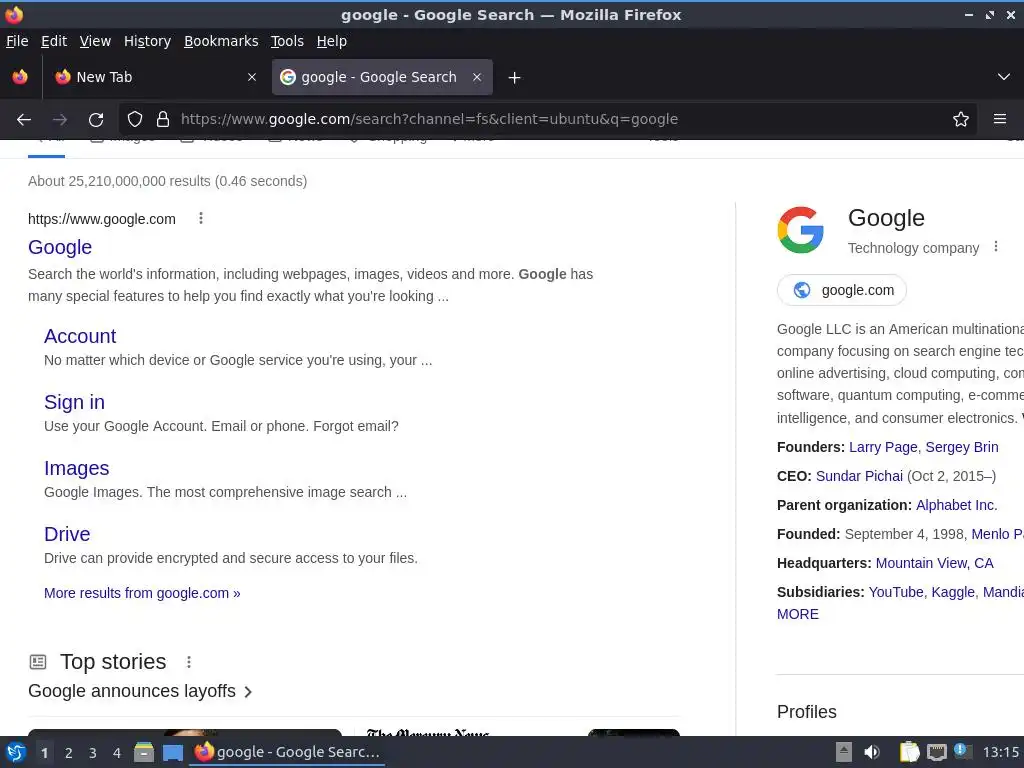Image resolution: width=1024 pixels, height=768 pixels.
Task: Open the Tools menu
Action: [287, 41]
